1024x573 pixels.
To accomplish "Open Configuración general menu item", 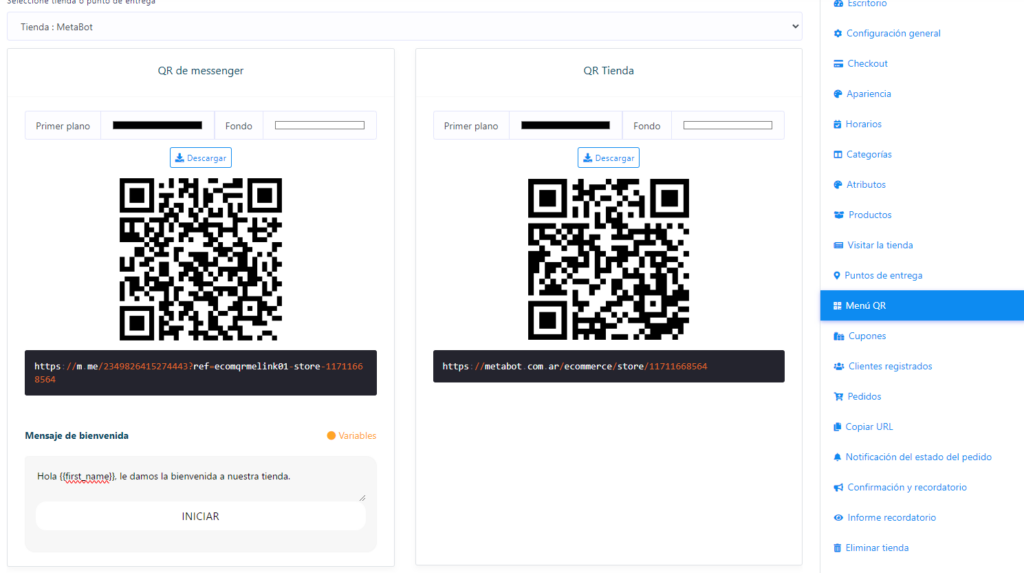I will click(893, 33).
